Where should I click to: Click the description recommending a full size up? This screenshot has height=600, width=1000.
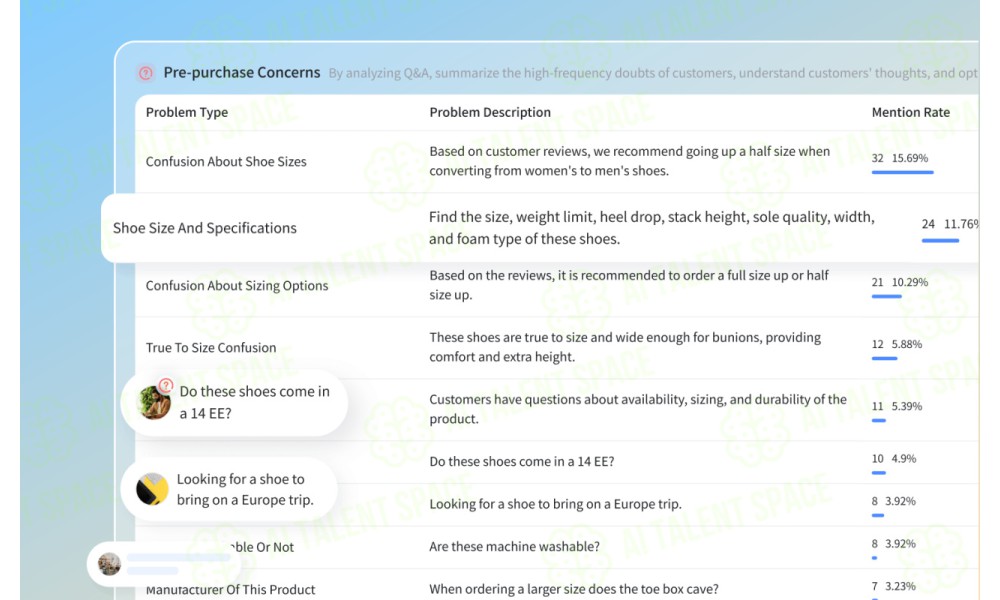click(x=629, y=285)
